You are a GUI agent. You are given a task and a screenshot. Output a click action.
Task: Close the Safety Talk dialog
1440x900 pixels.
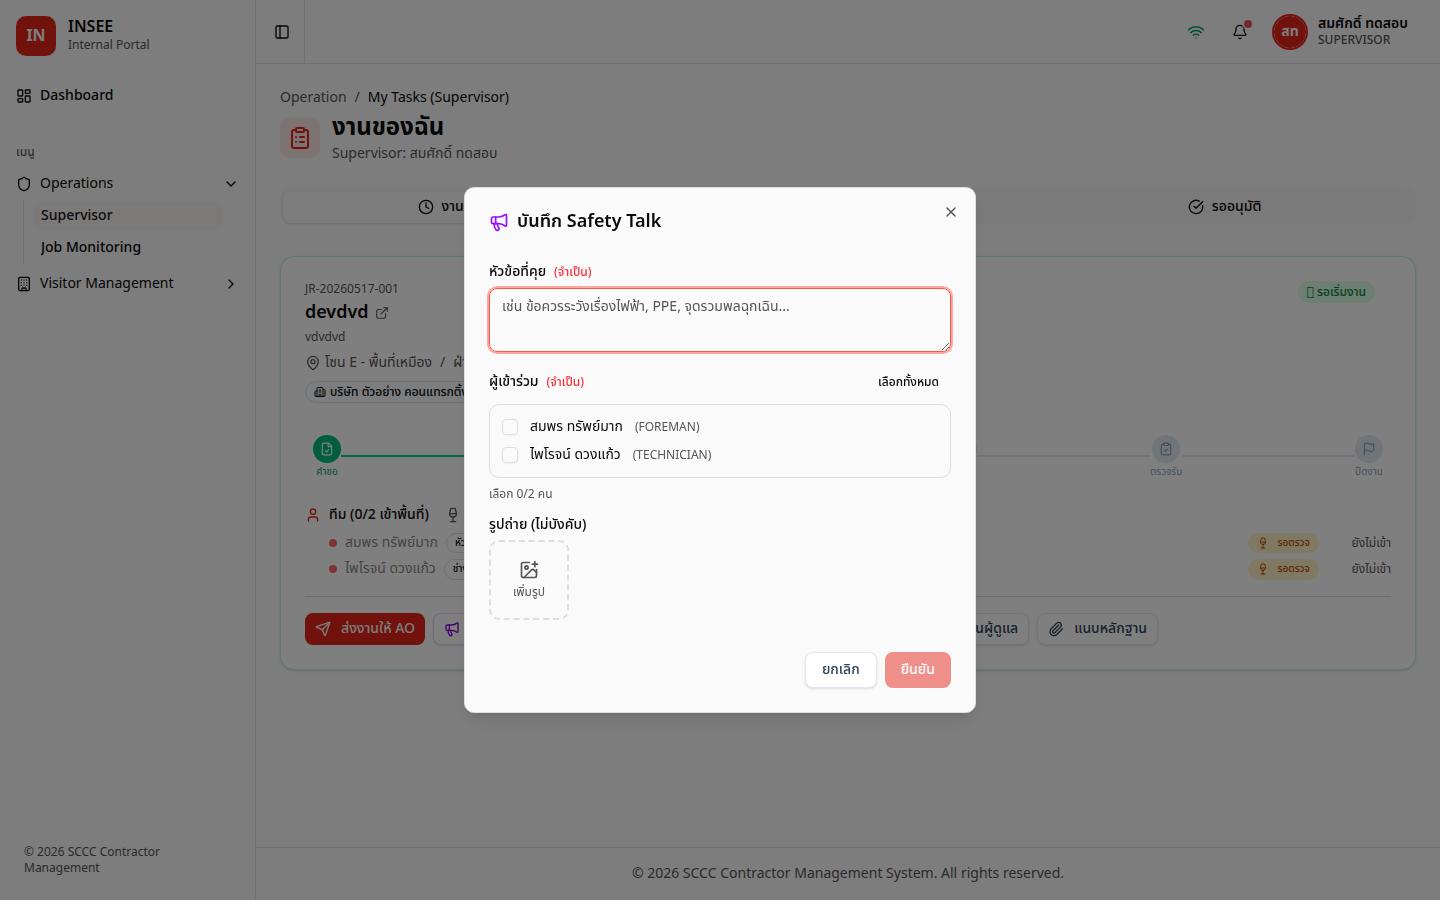point(951,212)
